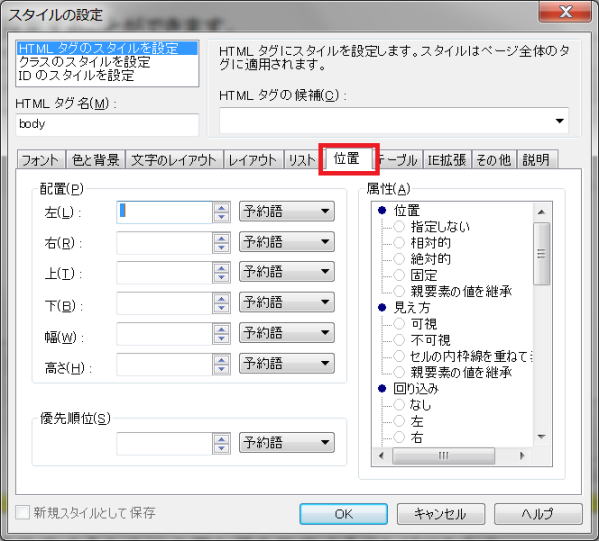Click the horizontal scroll right arrow in 属性 list
Image resolution: width=599 pixels, height=541 pixels.
tap(522, 455)
